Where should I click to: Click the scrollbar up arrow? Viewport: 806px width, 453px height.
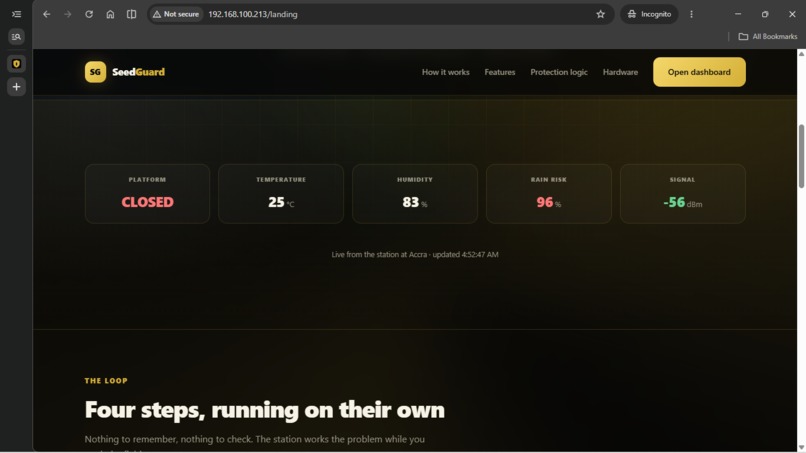(x=801, y=53)
